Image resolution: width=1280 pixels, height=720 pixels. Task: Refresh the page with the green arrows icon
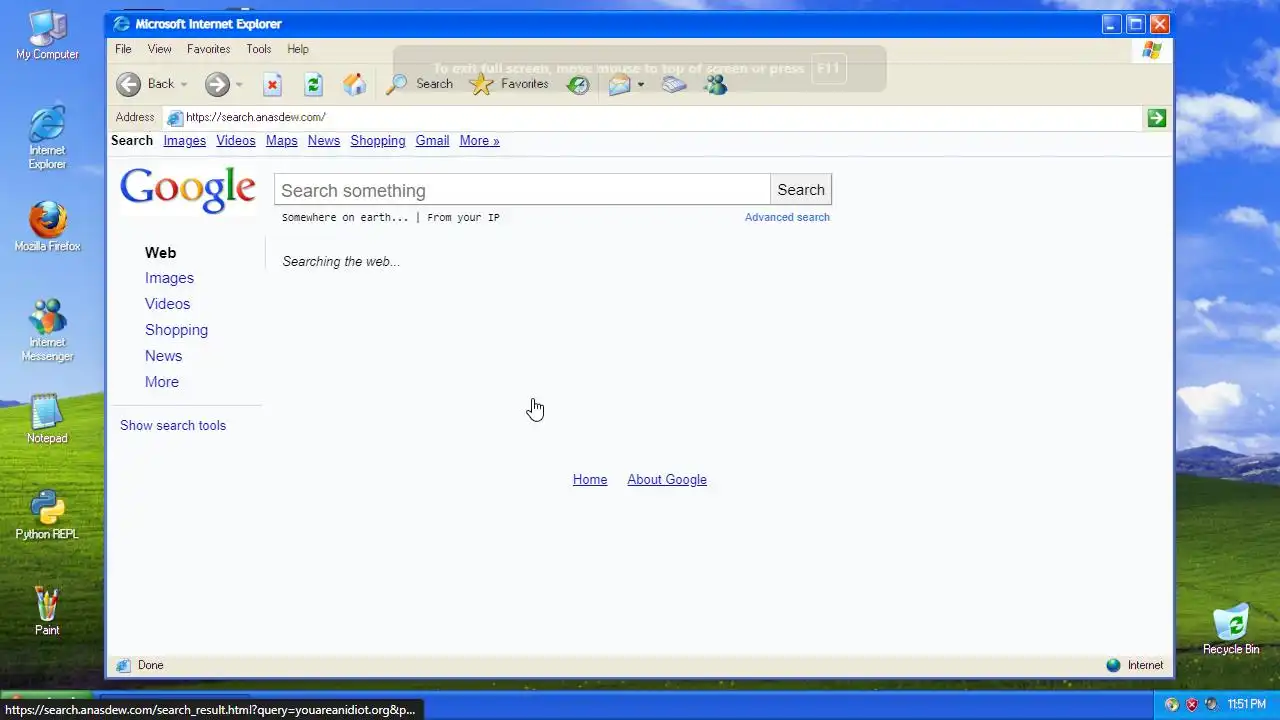[x=313, y=85]
